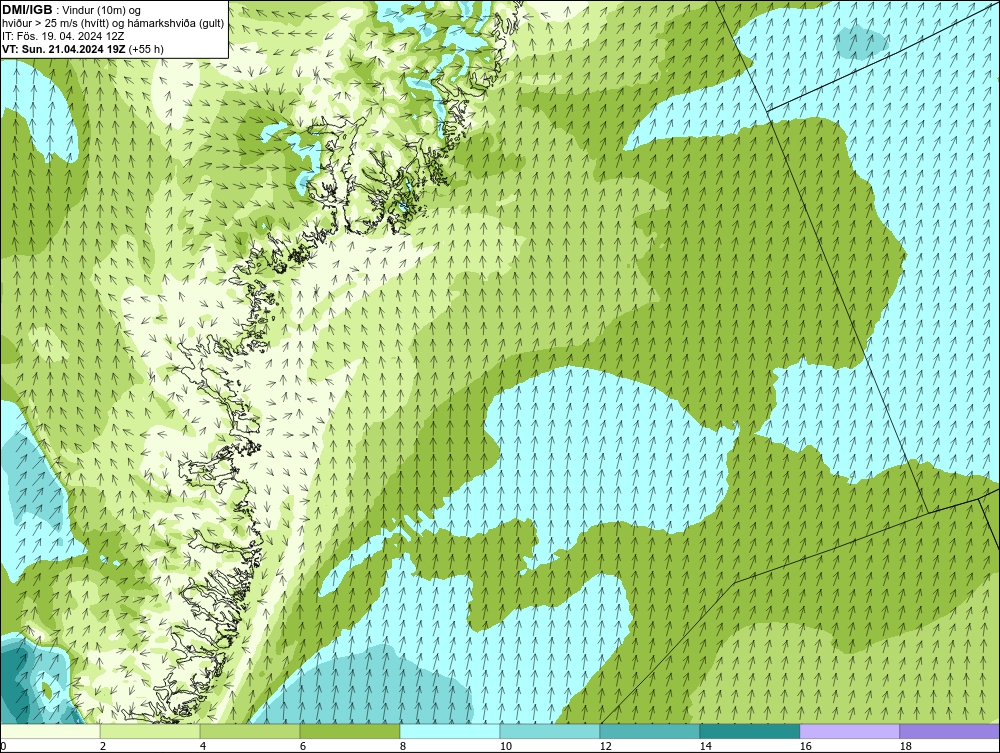Click the legend label '12'
The image size is (1000, 753).
click(x=605, y=746)
